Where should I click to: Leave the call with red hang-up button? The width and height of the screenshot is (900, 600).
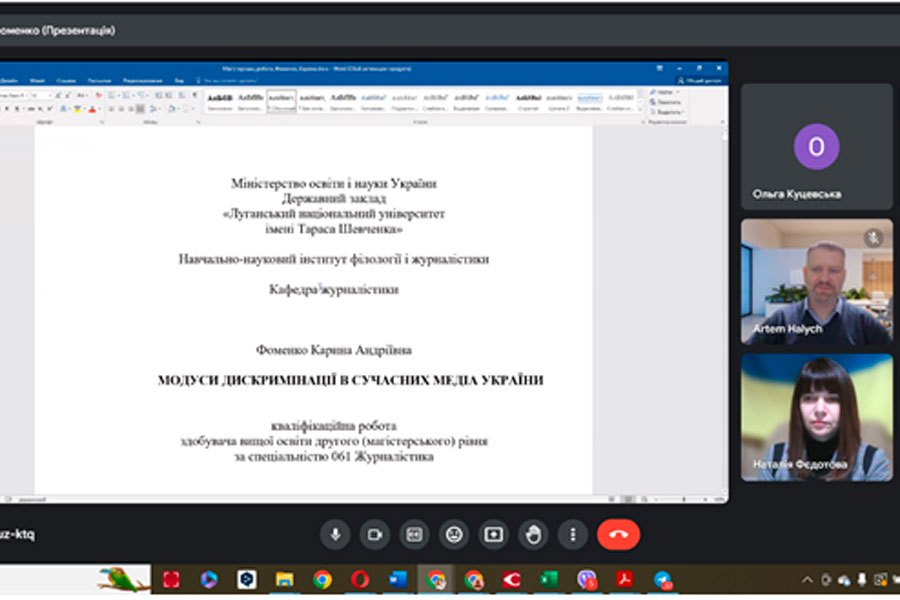619,535
